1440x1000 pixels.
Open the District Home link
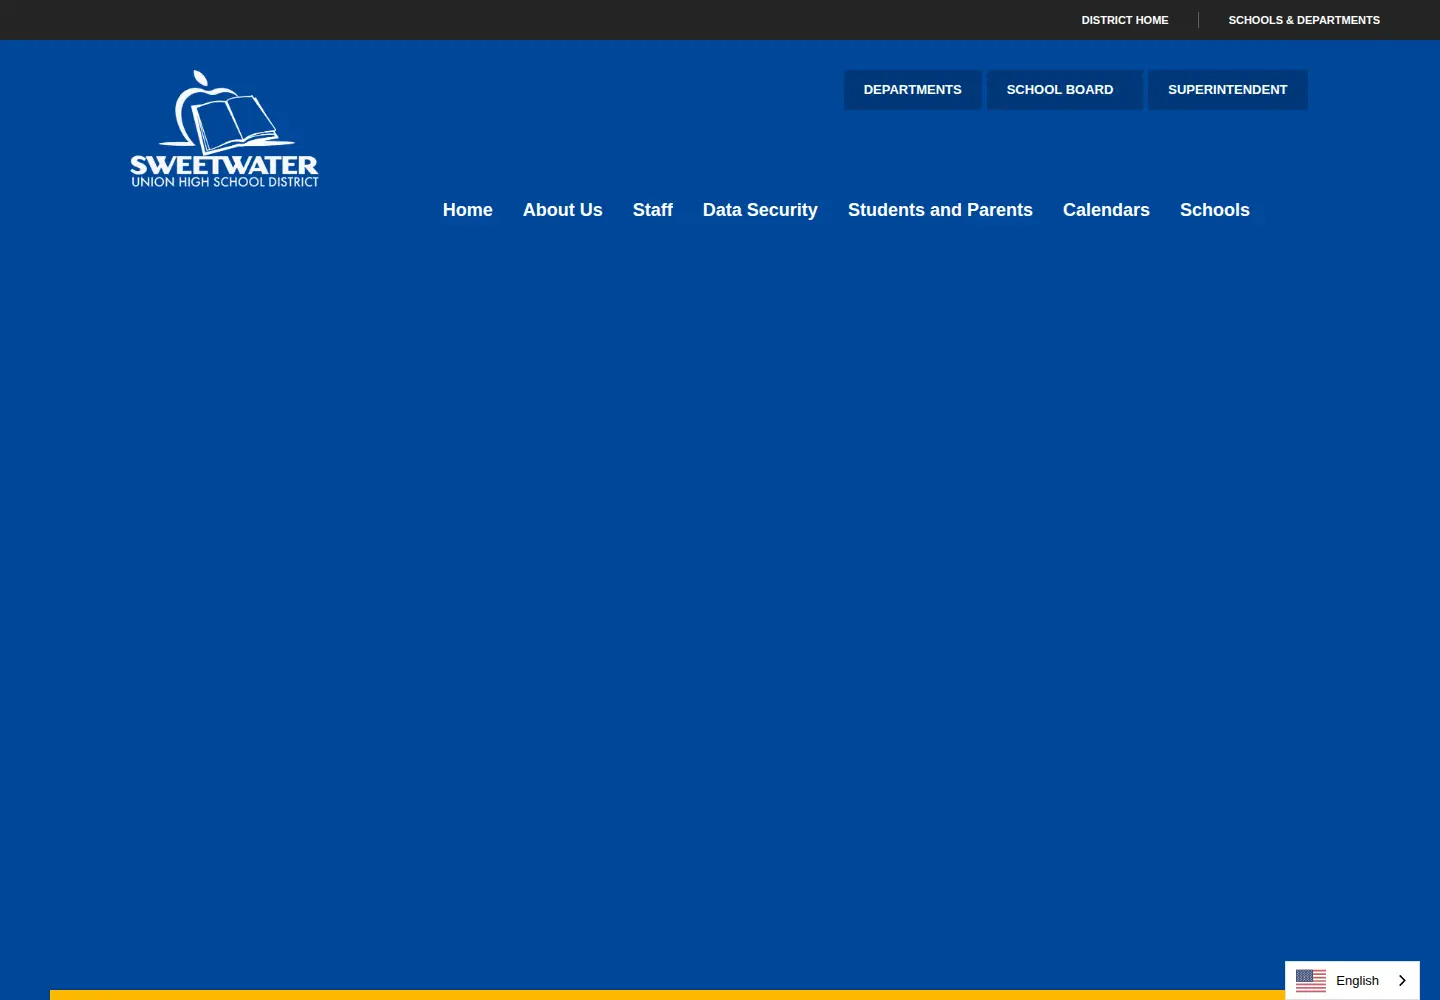[x=1125, y=20]
